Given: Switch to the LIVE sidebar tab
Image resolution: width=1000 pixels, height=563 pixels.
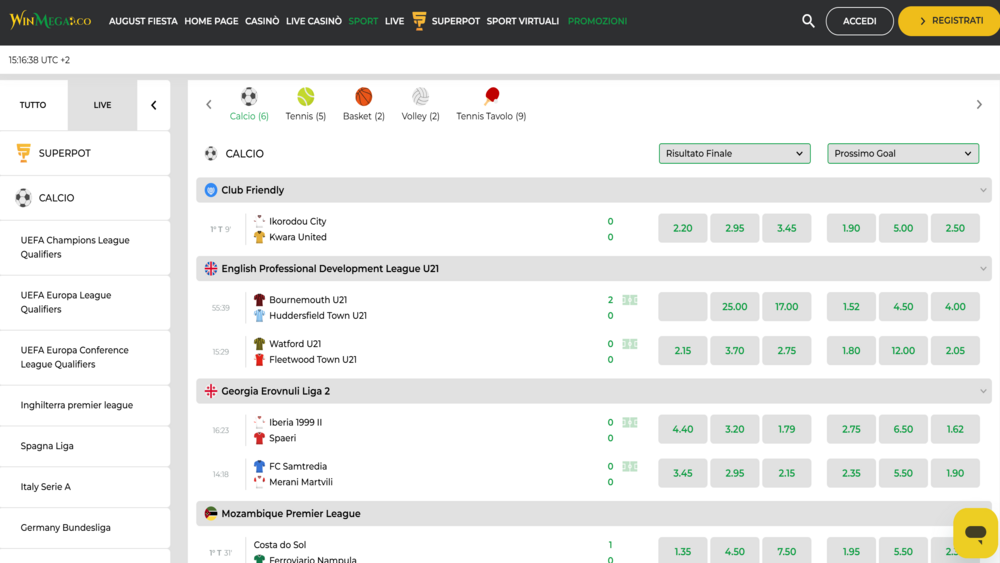Looking at the screenshot, I should tap(102, 105).
